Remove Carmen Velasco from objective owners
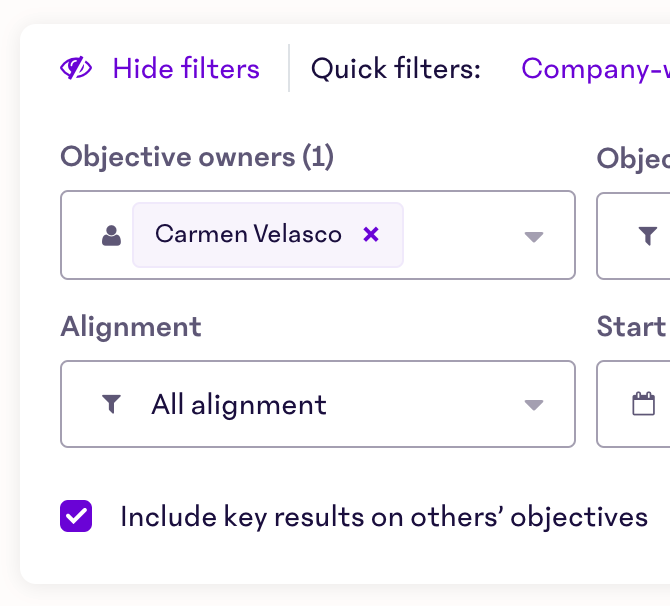The image size is (670, 606). tap(371, 235)
